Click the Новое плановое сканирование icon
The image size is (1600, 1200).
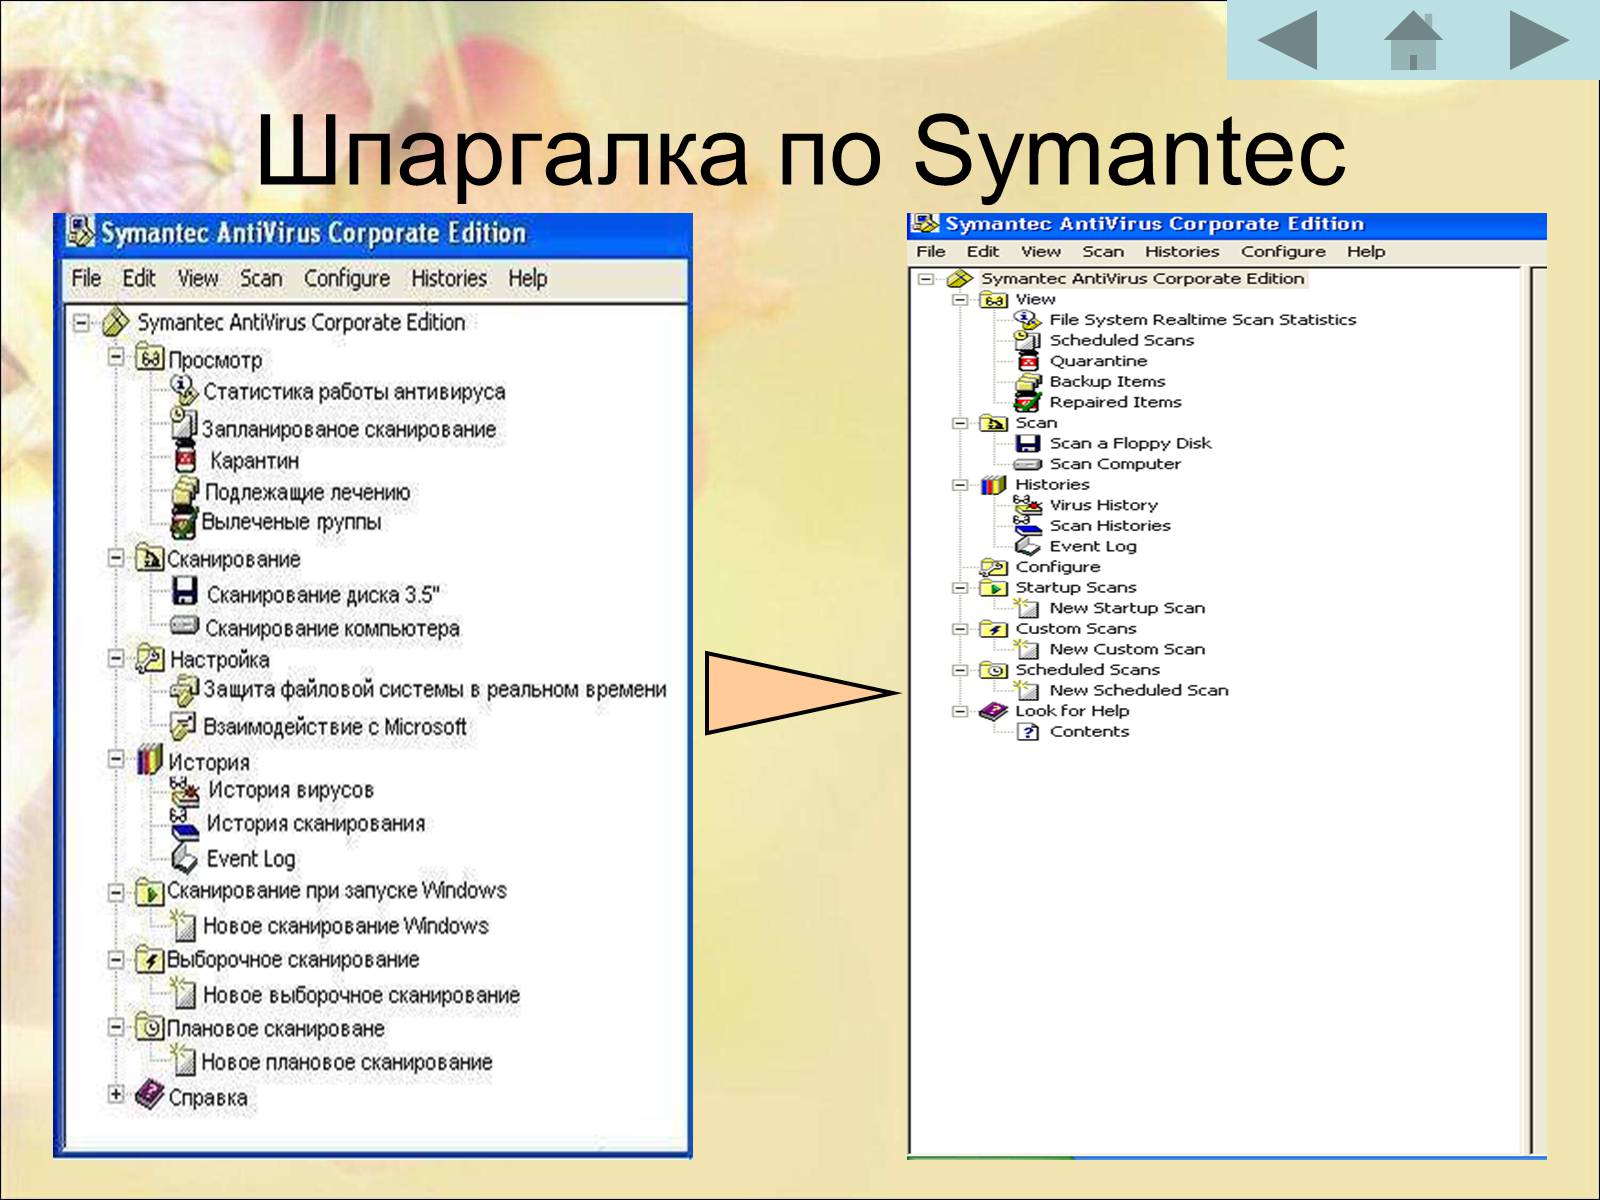183,1060
